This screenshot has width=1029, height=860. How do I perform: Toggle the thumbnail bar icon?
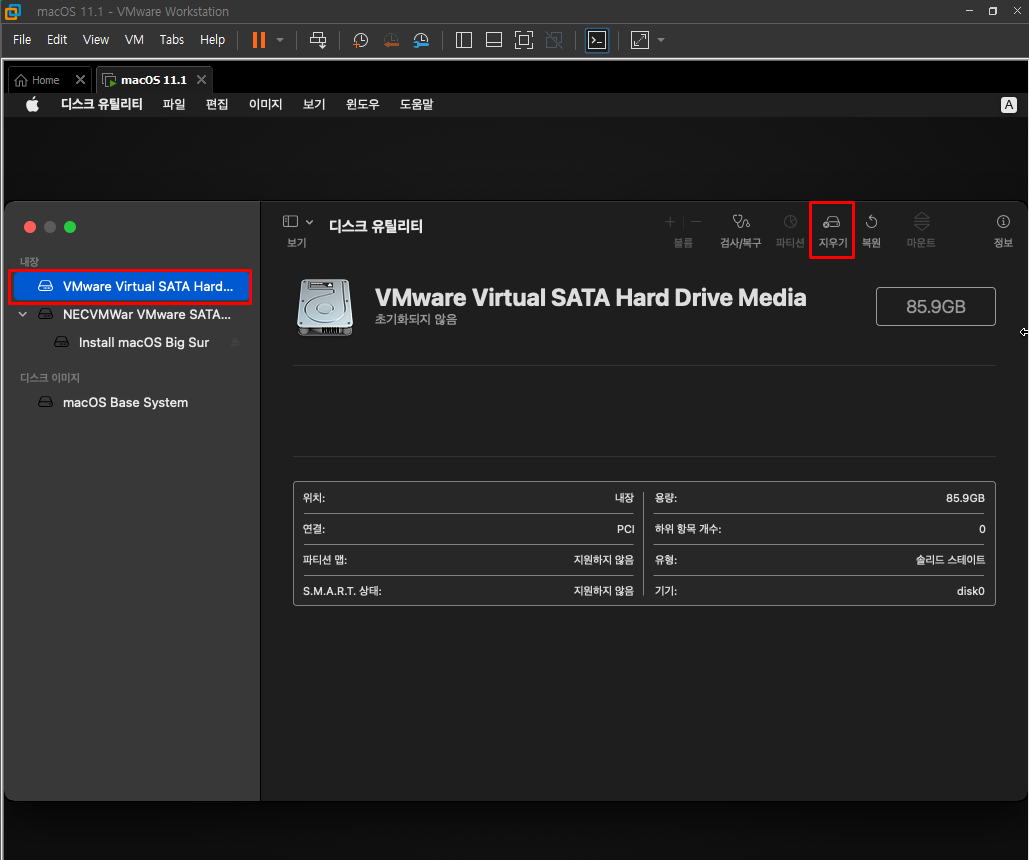click(494, 40)
